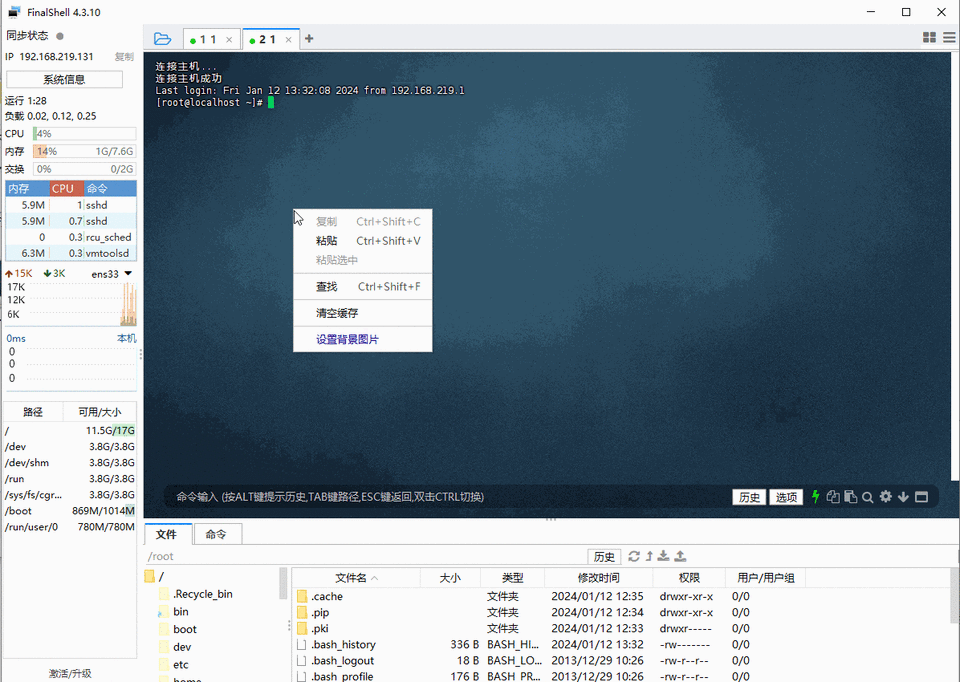Open the 选项 options button

pos(786,497)
